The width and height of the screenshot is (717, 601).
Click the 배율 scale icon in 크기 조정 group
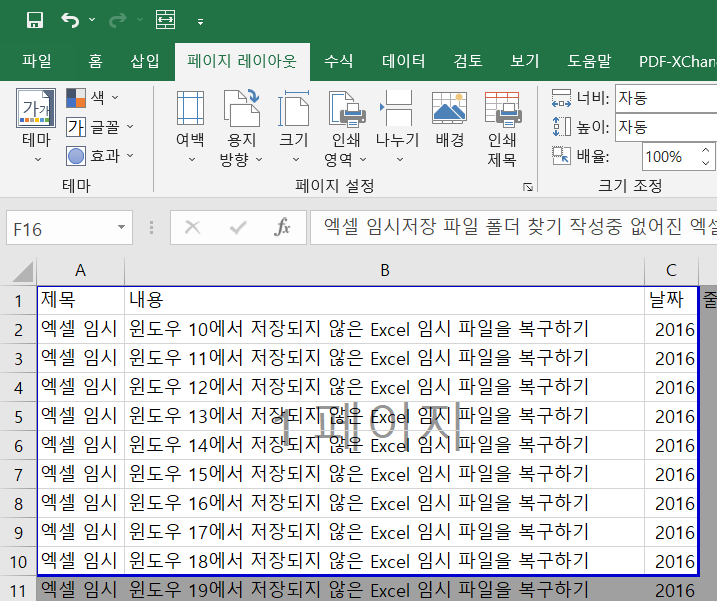561,156
